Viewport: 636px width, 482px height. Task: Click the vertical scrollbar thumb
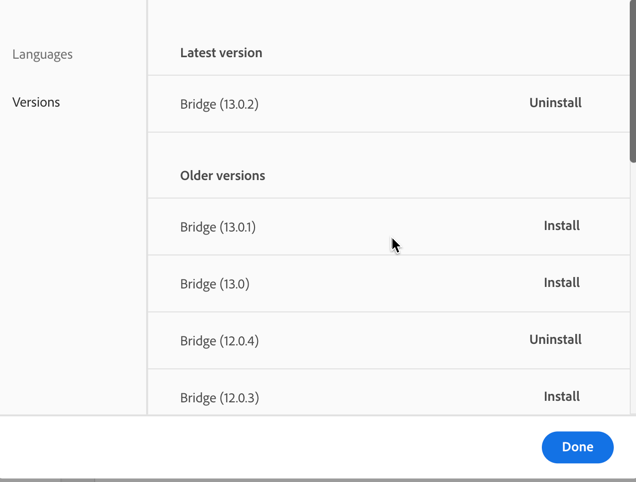(632, 80)
